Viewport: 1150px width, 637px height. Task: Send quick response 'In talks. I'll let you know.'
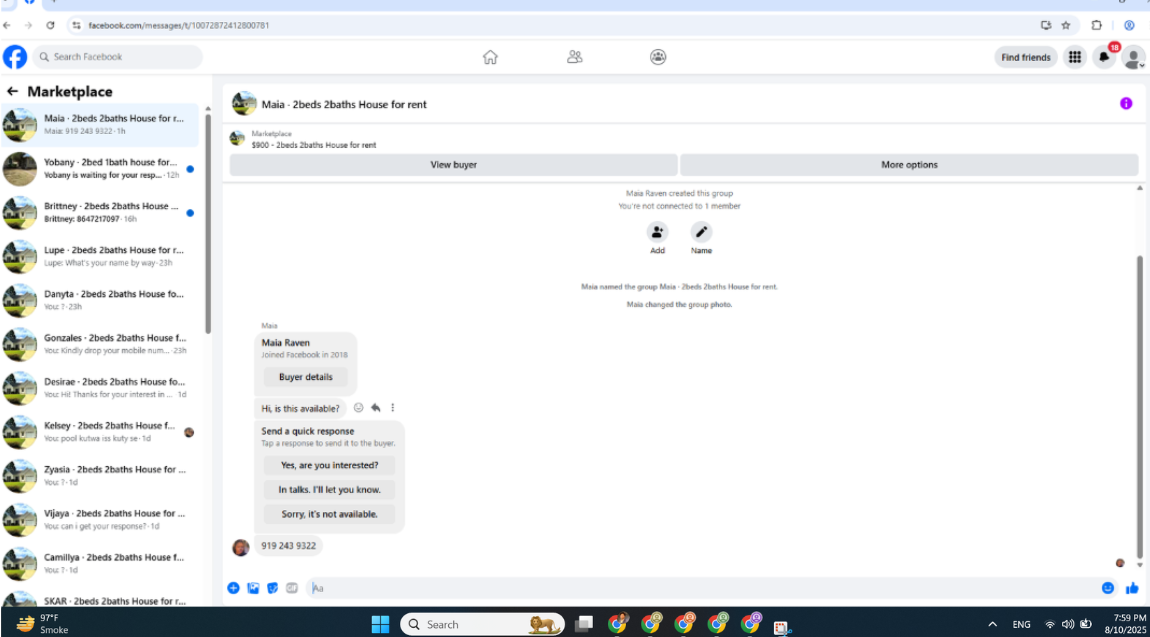coord(329,490)
